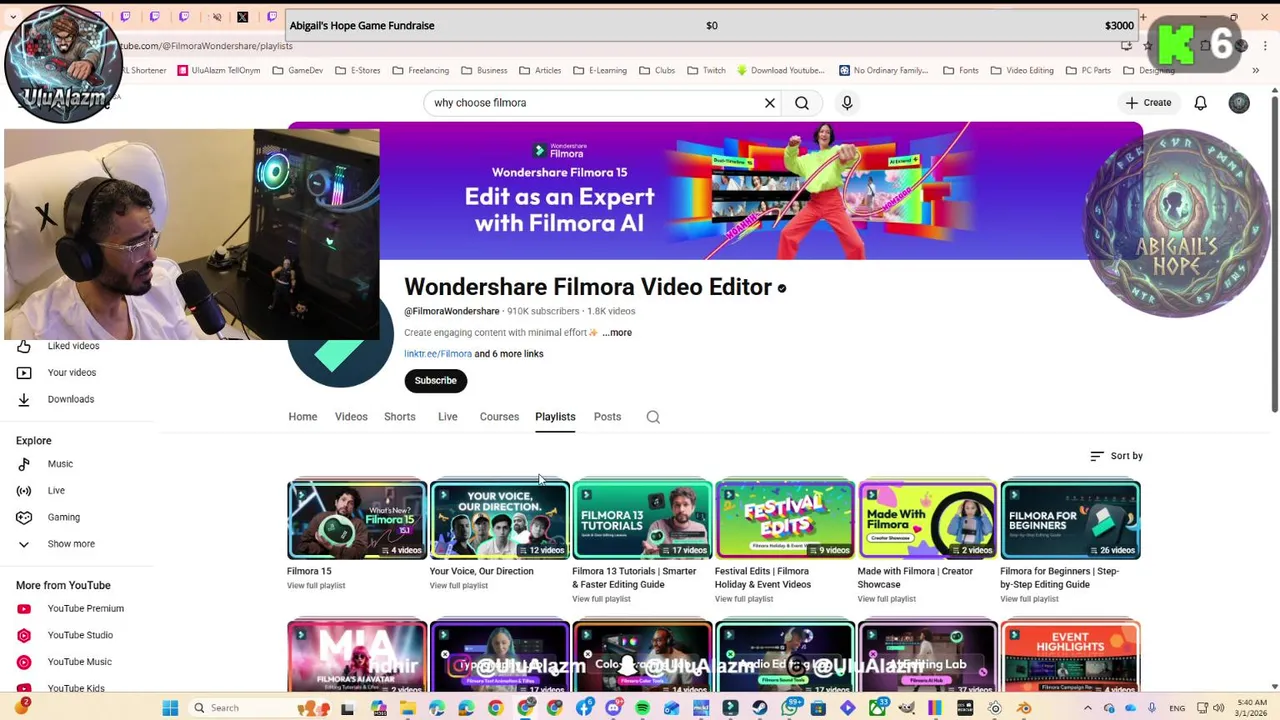Open the taskbar clock and date
Image resolution: width=1280 pixels, height=720 pixels.
pos(1252,708)
